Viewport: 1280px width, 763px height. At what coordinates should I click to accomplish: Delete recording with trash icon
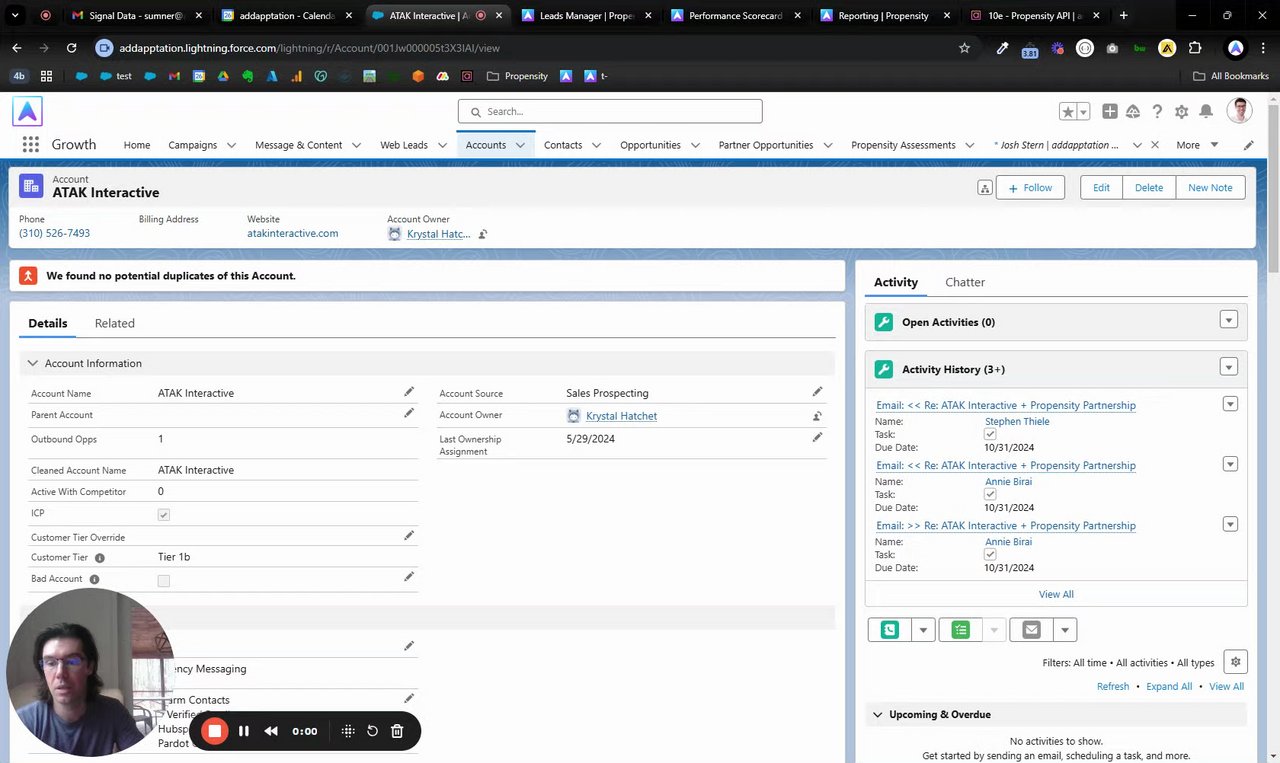coord(397,731)
